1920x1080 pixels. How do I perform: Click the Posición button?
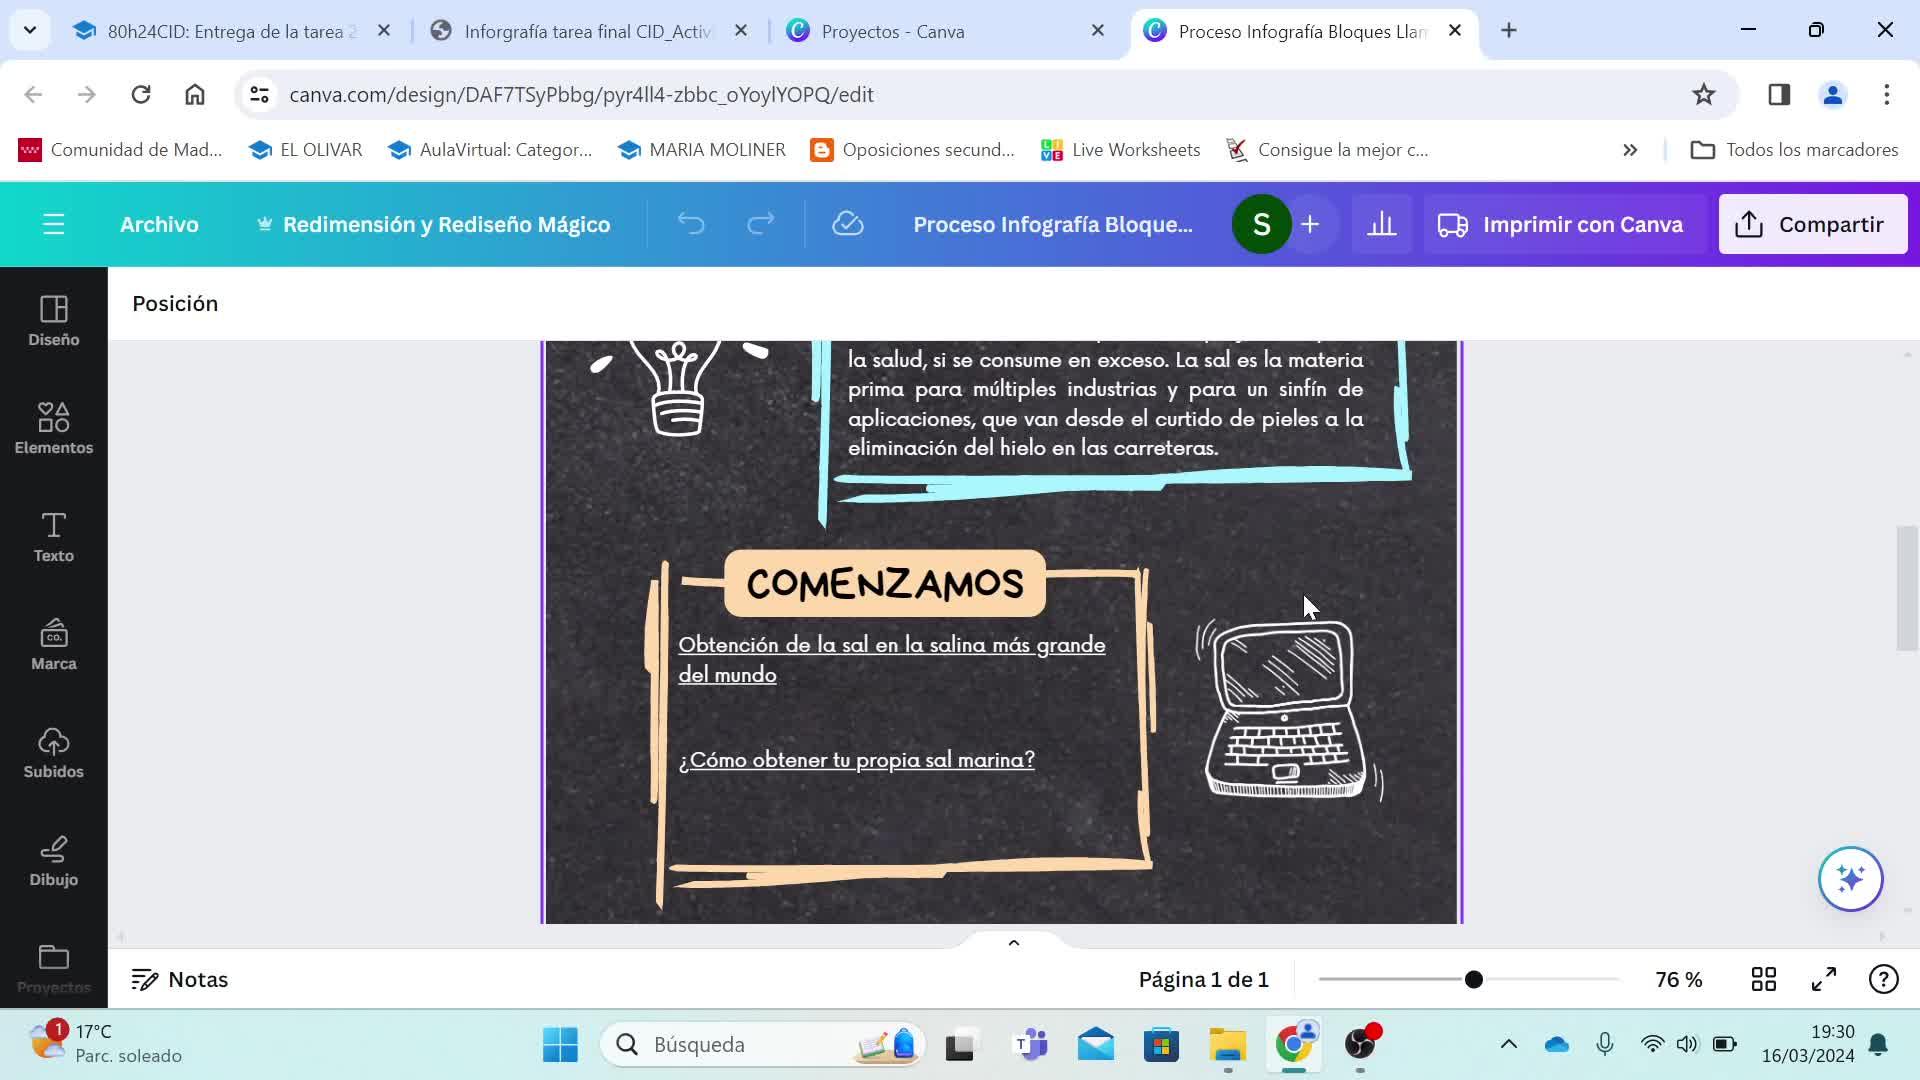click(x=175, y=303)
